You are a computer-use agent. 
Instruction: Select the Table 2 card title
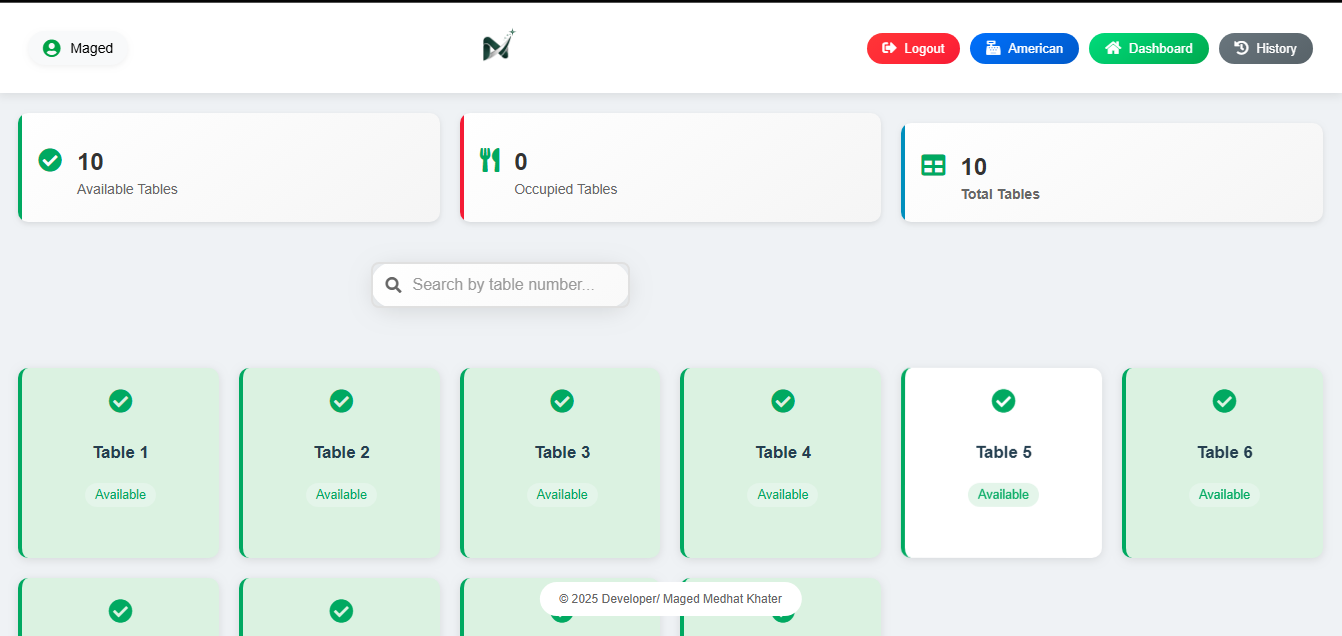tap(342, 452)
